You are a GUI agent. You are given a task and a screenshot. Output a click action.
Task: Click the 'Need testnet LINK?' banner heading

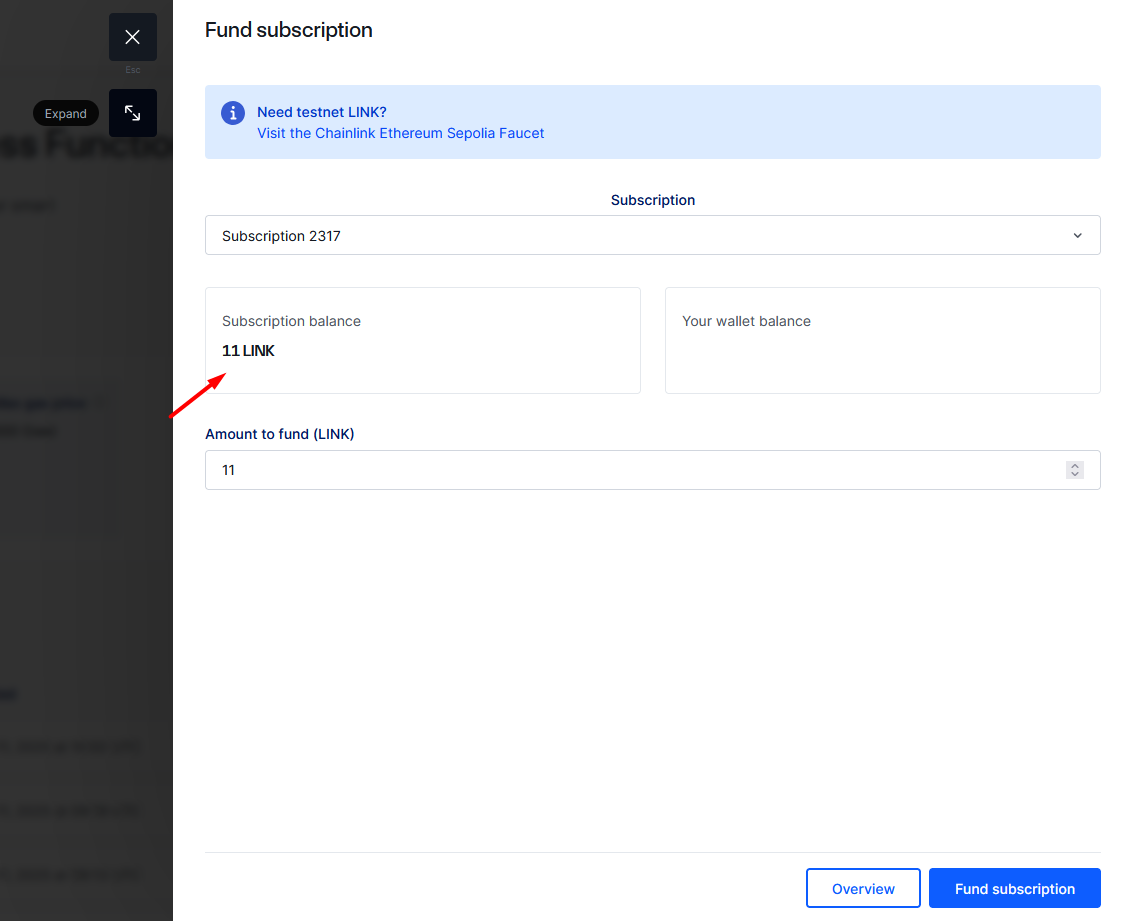[x=321, y=112]
